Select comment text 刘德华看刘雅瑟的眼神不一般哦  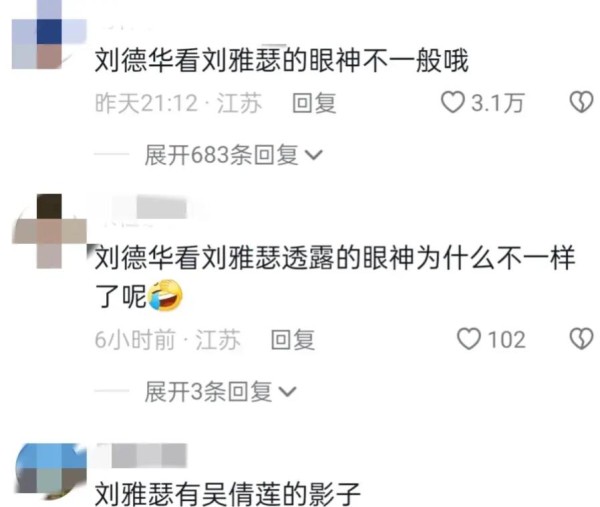(x=282, y=61)
